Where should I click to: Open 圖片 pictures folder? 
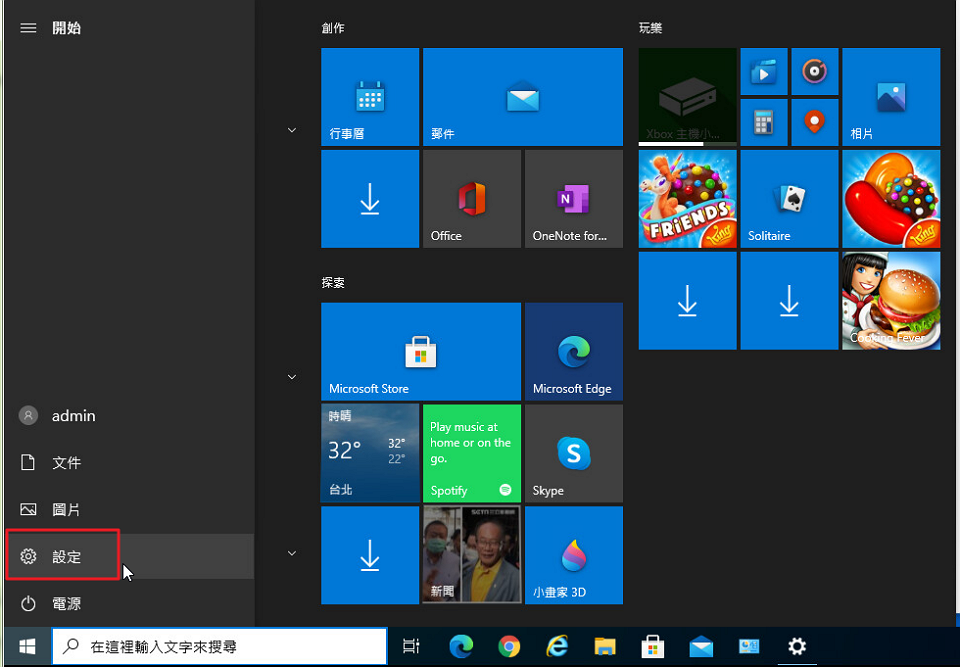tap(129, 509)
